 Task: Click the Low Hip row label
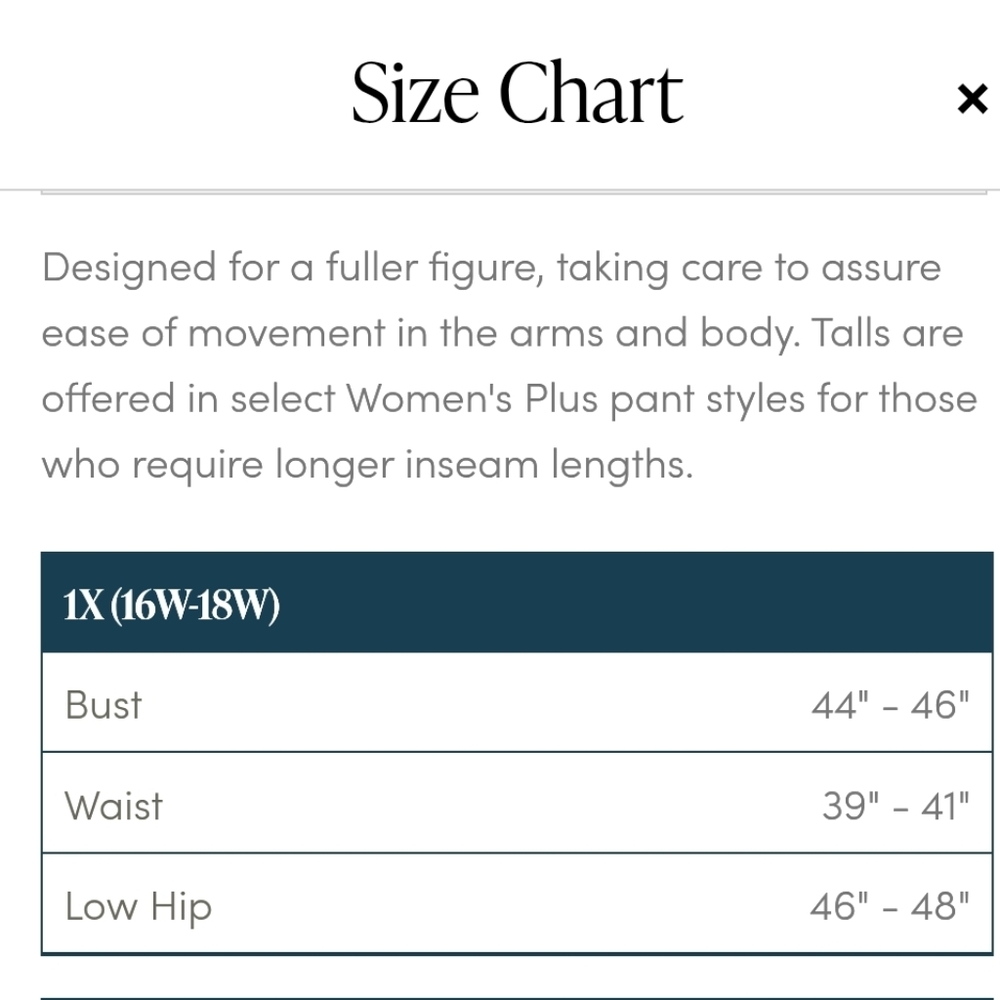138,907
